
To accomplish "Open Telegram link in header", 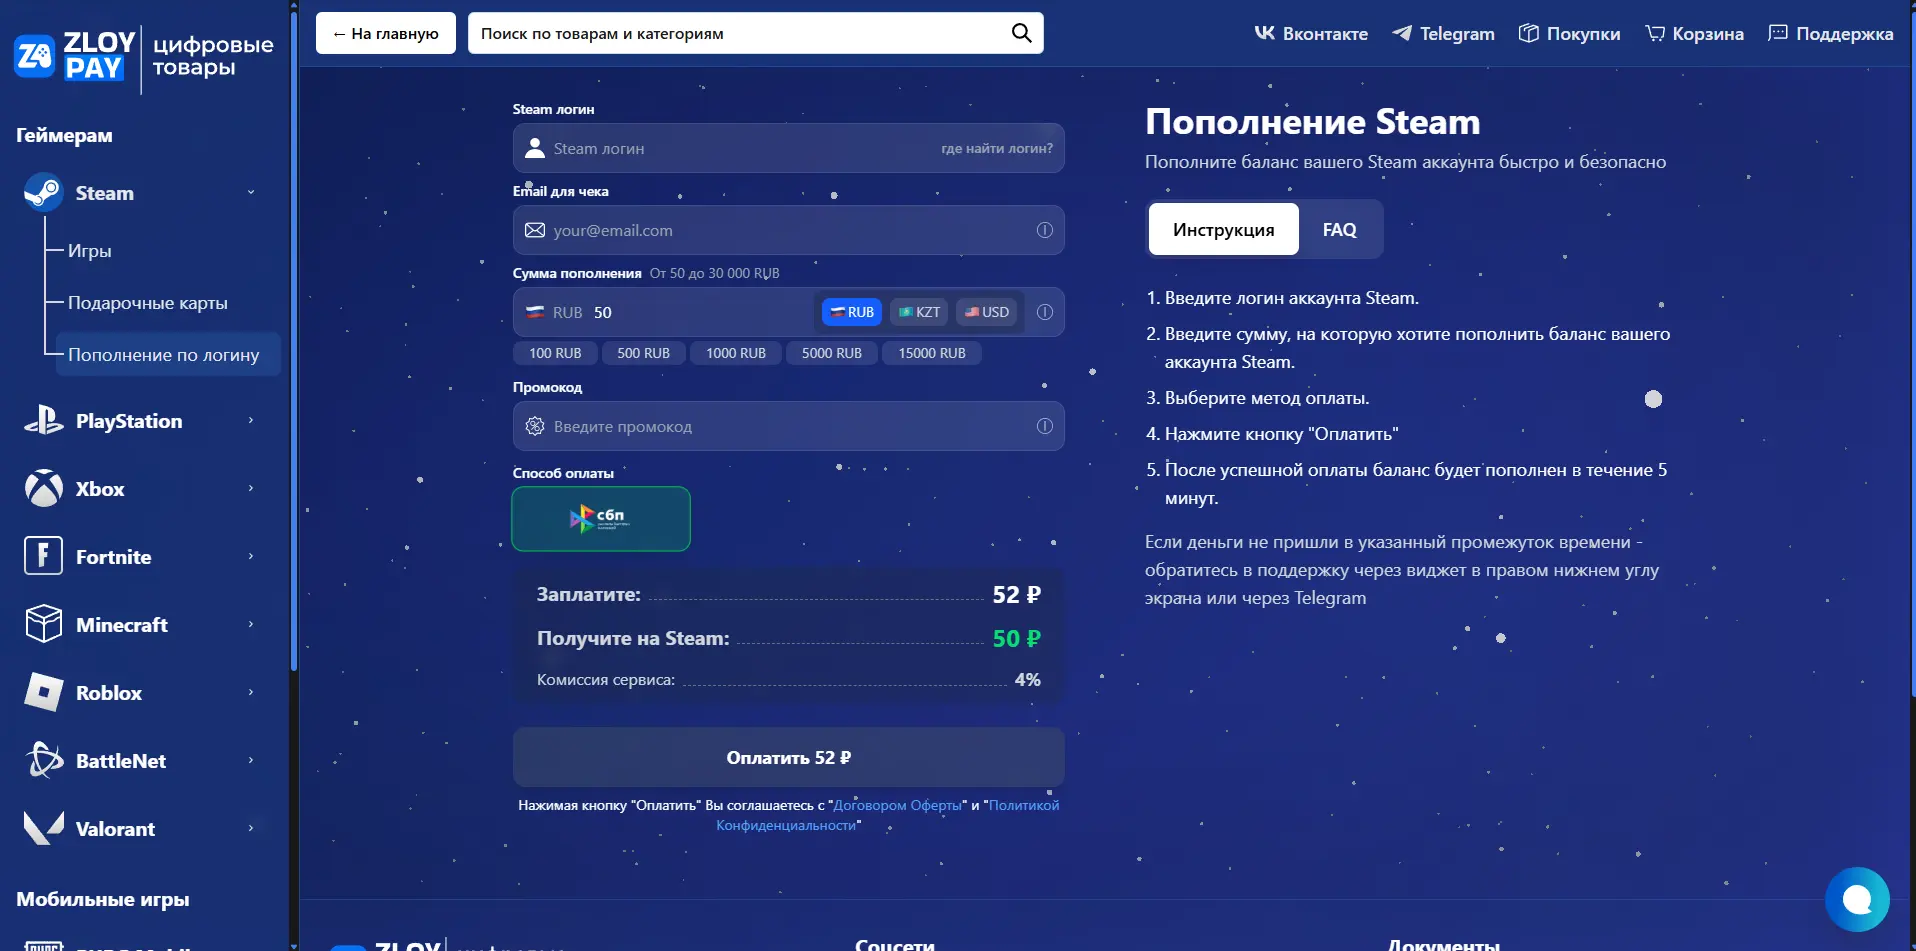I will pos(1443,33).
